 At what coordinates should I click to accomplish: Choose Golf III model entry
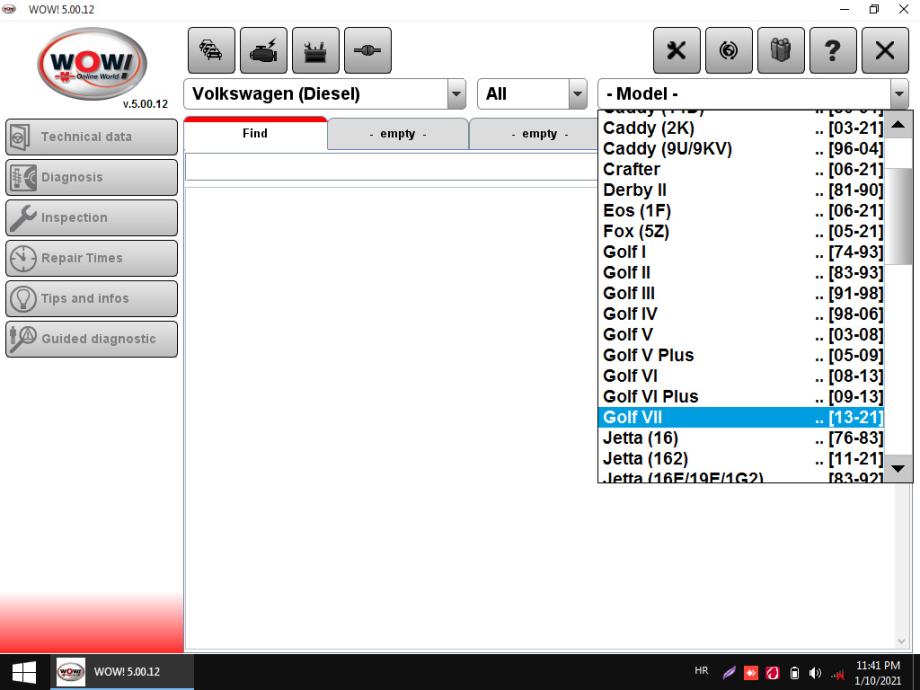tap(742, 293)
